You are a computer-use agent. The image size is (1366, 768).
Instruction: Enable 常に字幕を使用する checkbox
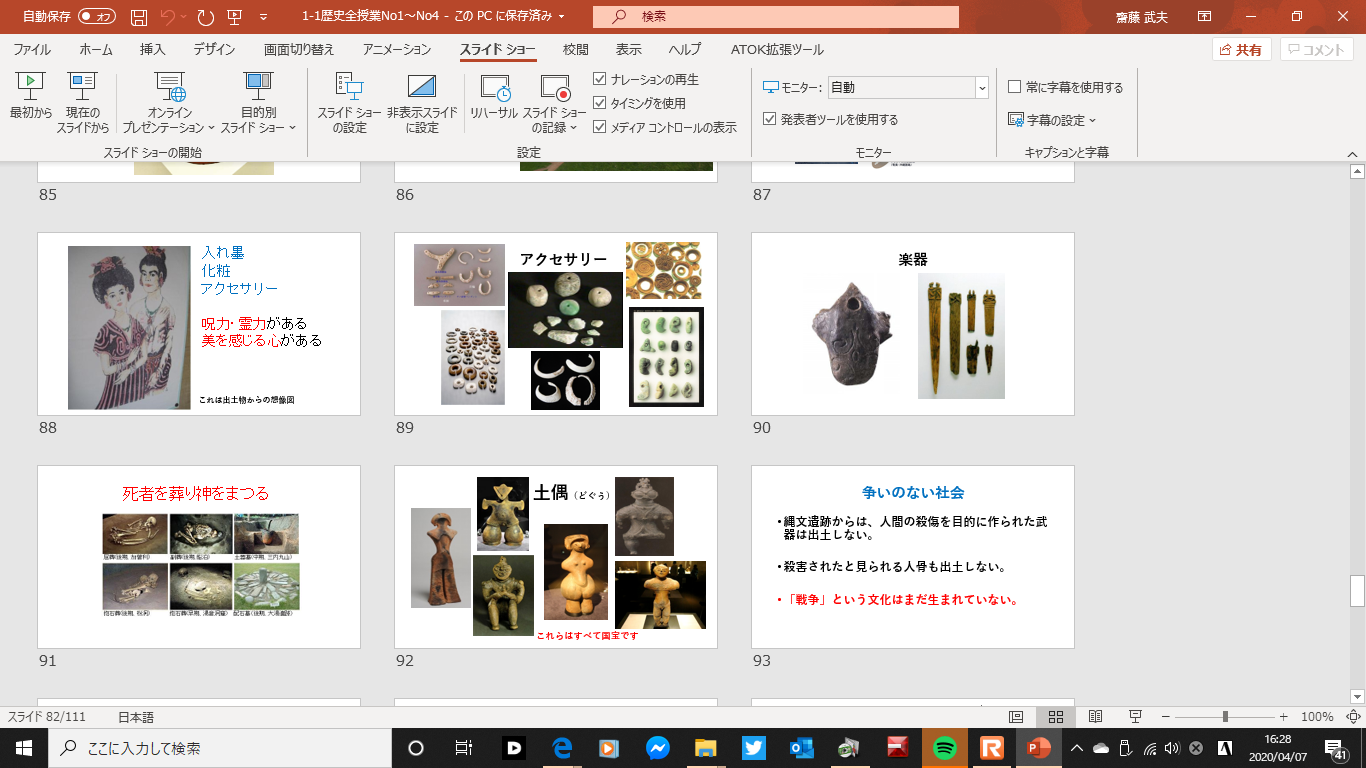tap(1014, 87)
